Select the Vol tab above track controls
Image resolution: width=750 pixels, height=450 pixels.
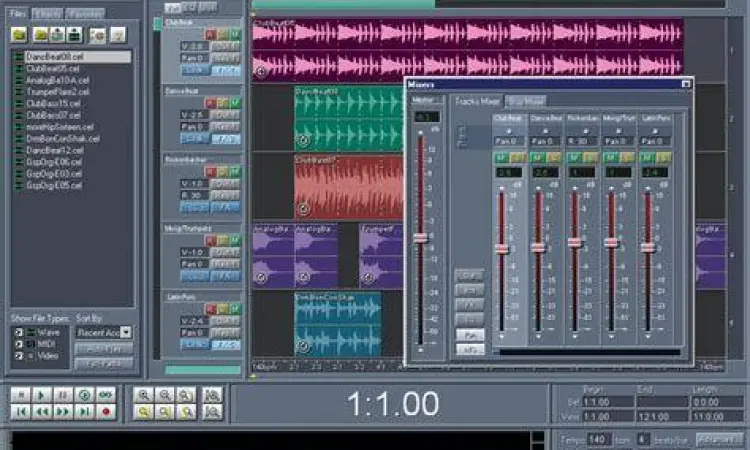[x=173, y=8]
